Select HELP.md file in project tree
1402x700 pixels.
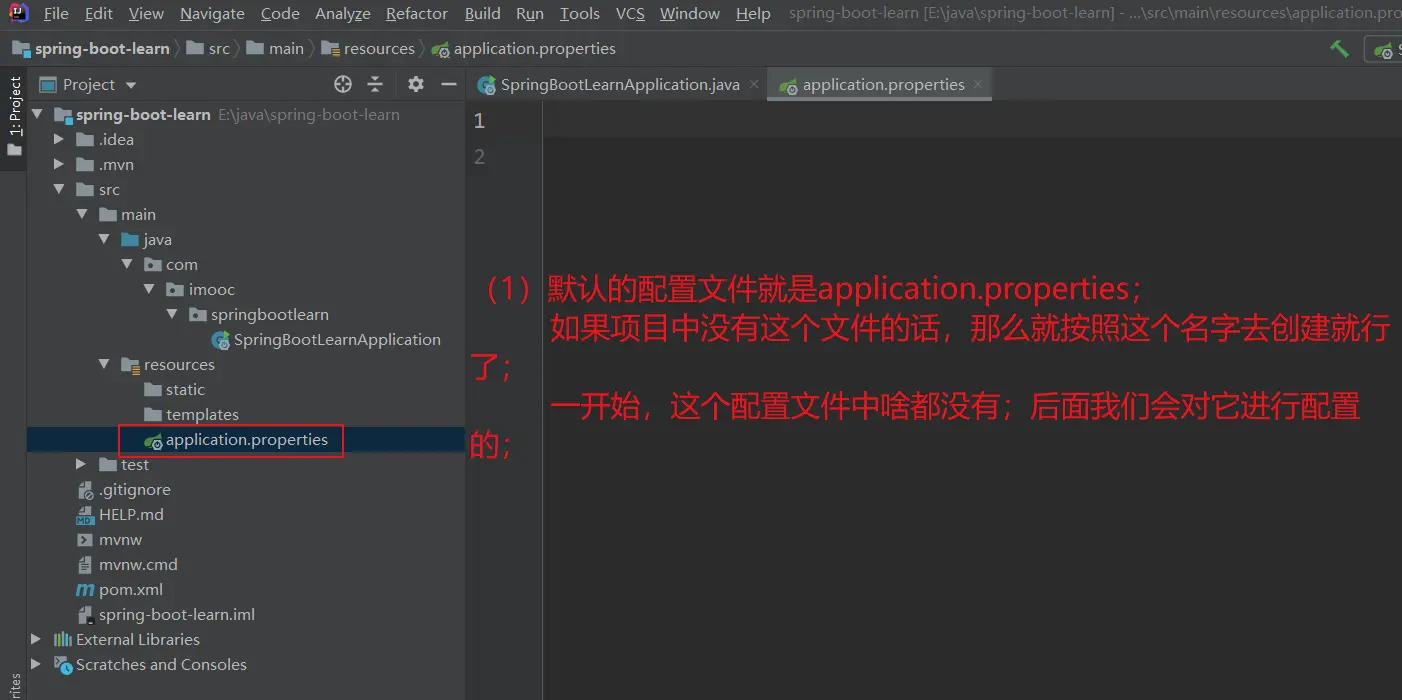[131, 515]
